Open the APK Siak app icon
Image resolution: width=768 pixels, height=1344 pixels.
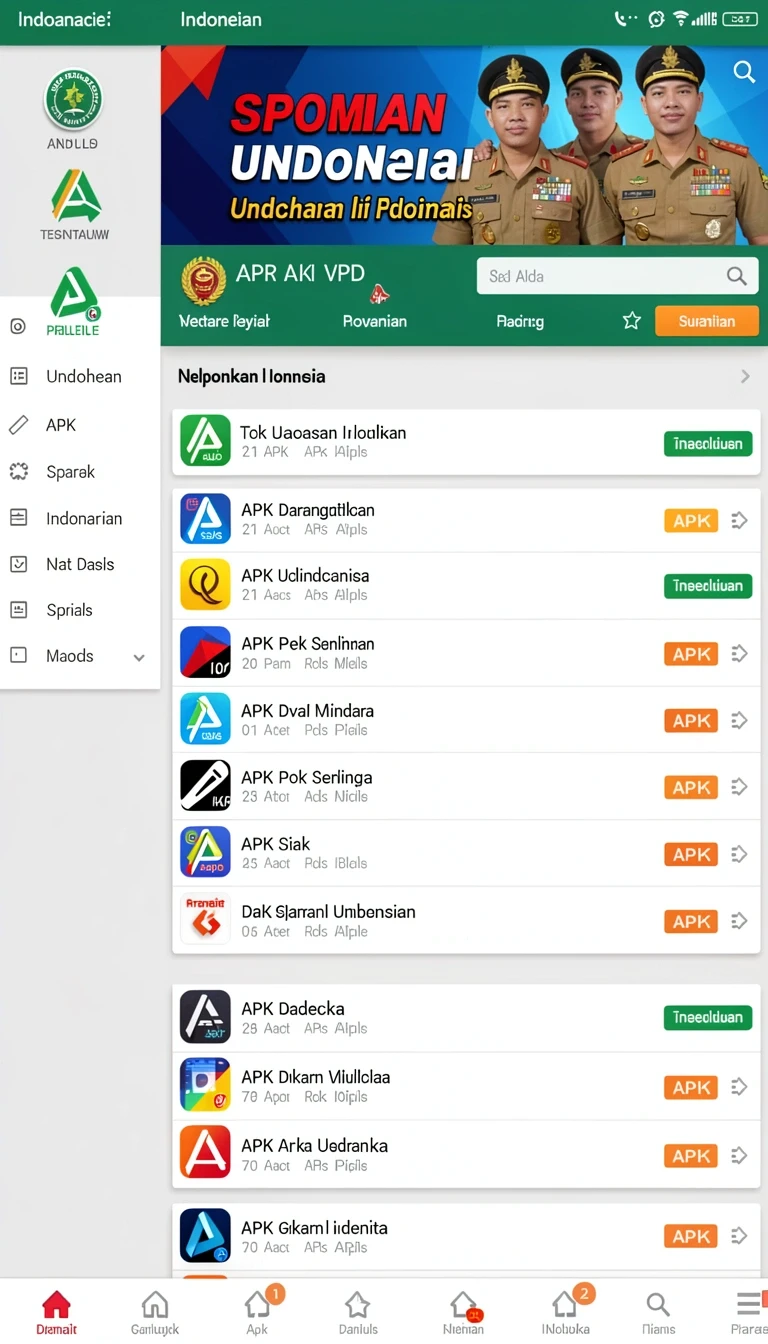205,852
